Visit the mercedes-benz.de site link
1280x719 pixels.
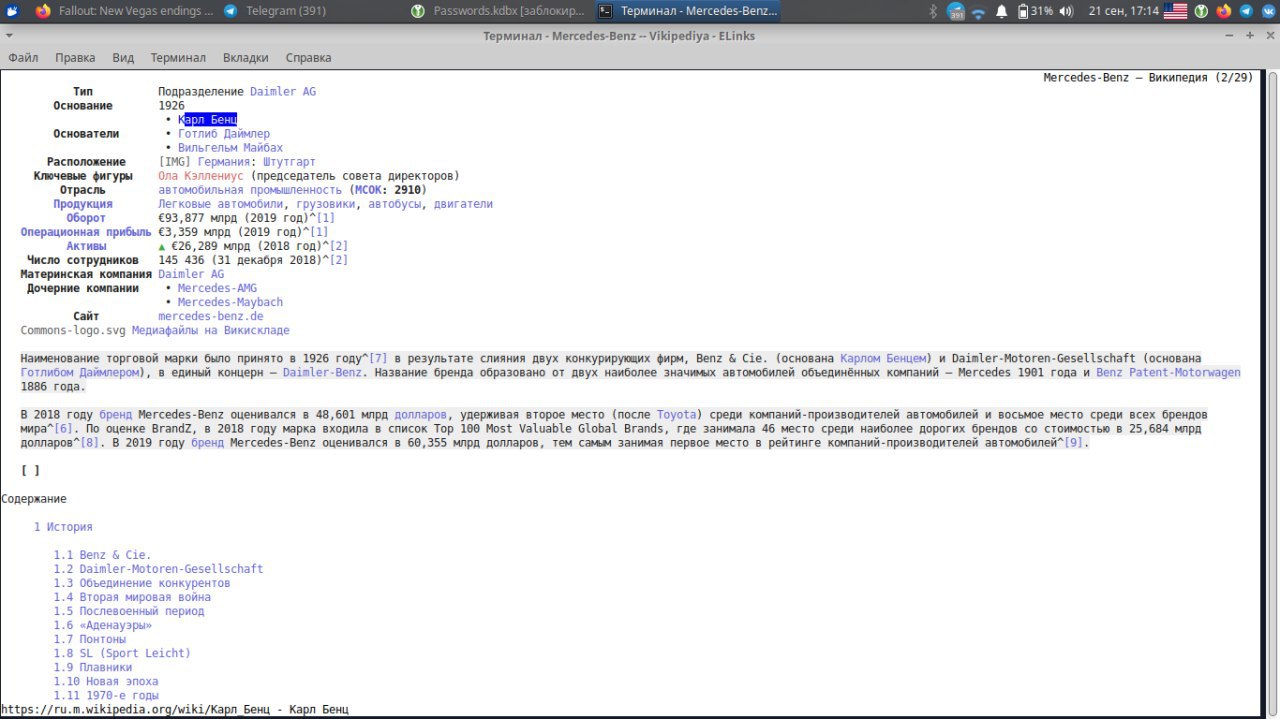click(211, 315)
